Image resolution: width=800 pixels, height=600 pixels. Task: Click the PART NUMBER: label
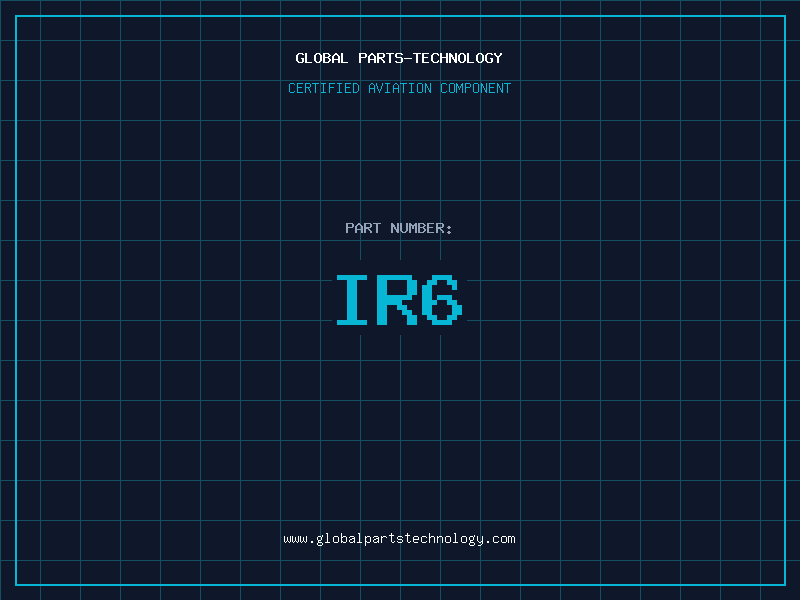pyautogui.click(x=399, y=228)
